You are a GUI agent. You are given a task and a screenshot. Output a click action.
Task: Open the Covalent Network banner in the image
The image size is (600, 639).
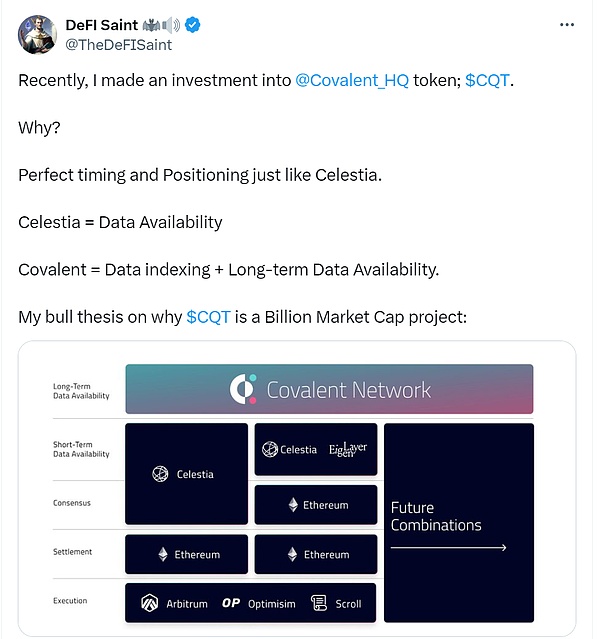(329, 389)
